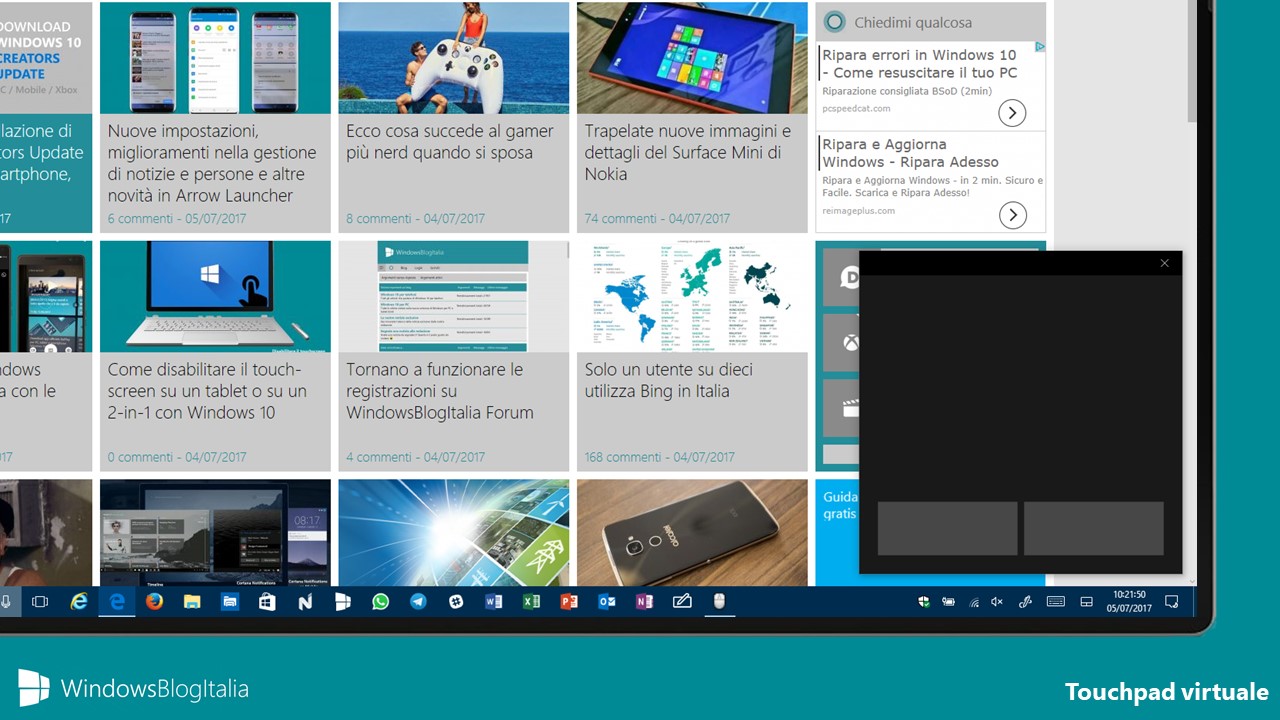
Task: Click the black Alcatel phone thumbnail
Action: click(x=692, y=533)
